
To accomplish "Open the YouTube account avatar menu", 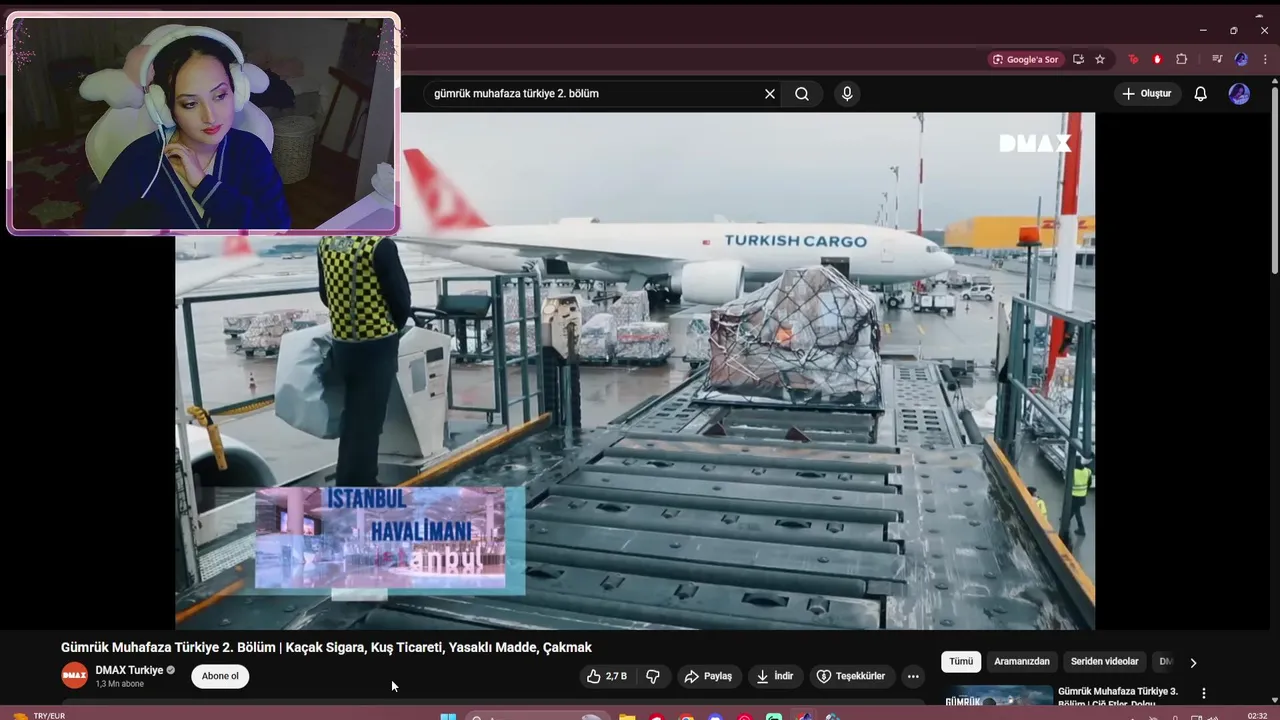I will [1239, 94].
